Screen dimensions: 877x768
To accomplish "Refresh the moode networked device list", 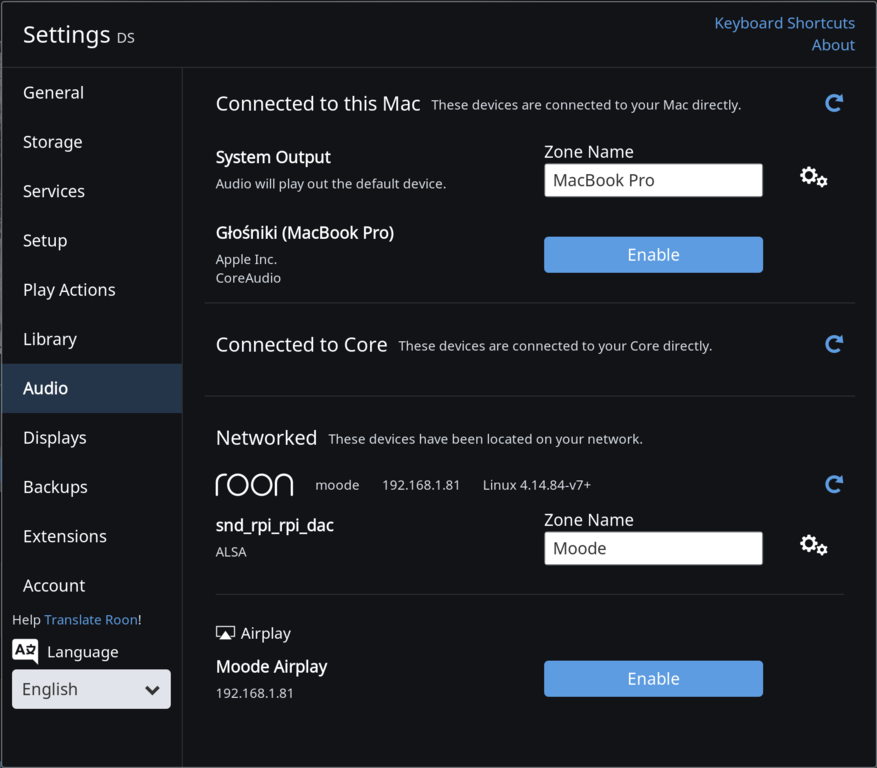I will pyautogui.click(x=833, y=484).
